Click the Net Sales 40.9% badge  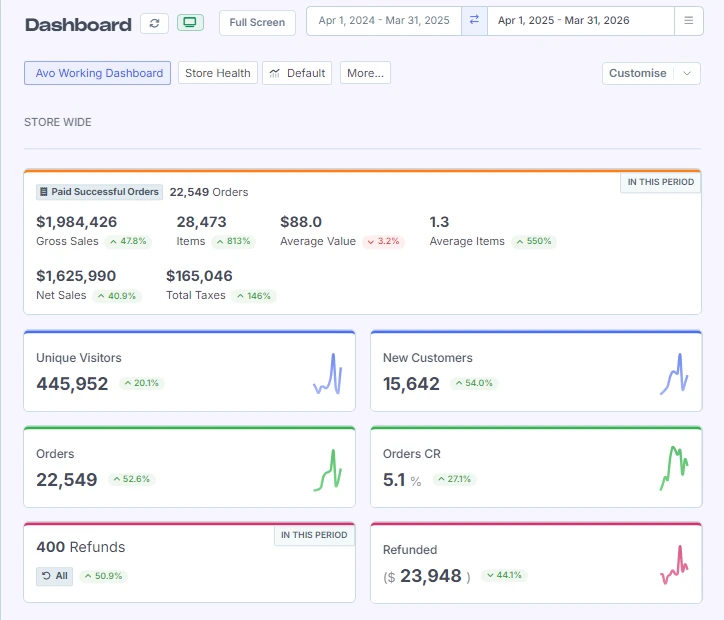pos(117,296)
